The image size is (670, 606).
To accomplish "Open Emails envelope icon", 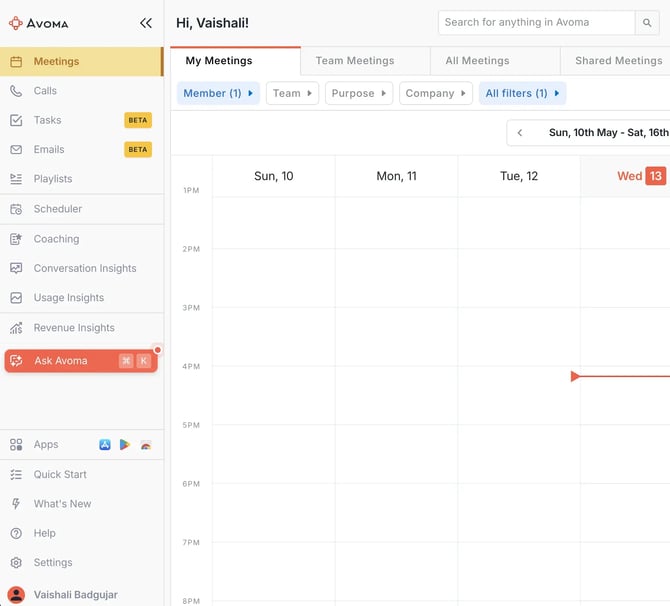I will [16, 150].
